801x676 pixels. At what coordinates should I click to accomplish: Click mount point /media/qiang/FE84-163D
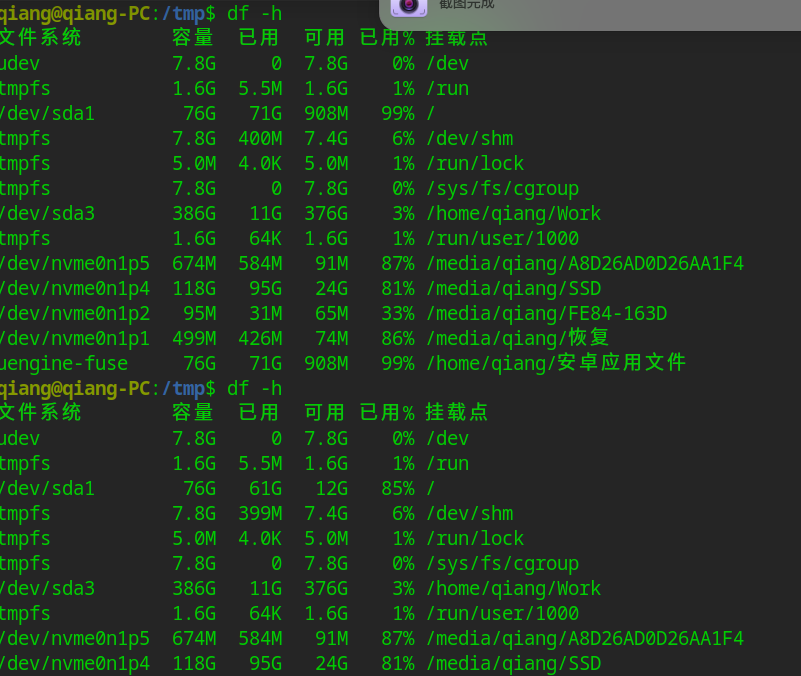547,313
